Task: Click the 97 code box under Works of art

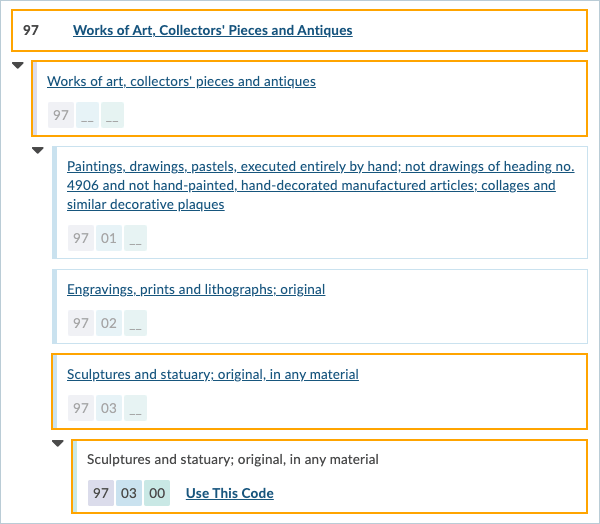Action: (x=61, y=115)
